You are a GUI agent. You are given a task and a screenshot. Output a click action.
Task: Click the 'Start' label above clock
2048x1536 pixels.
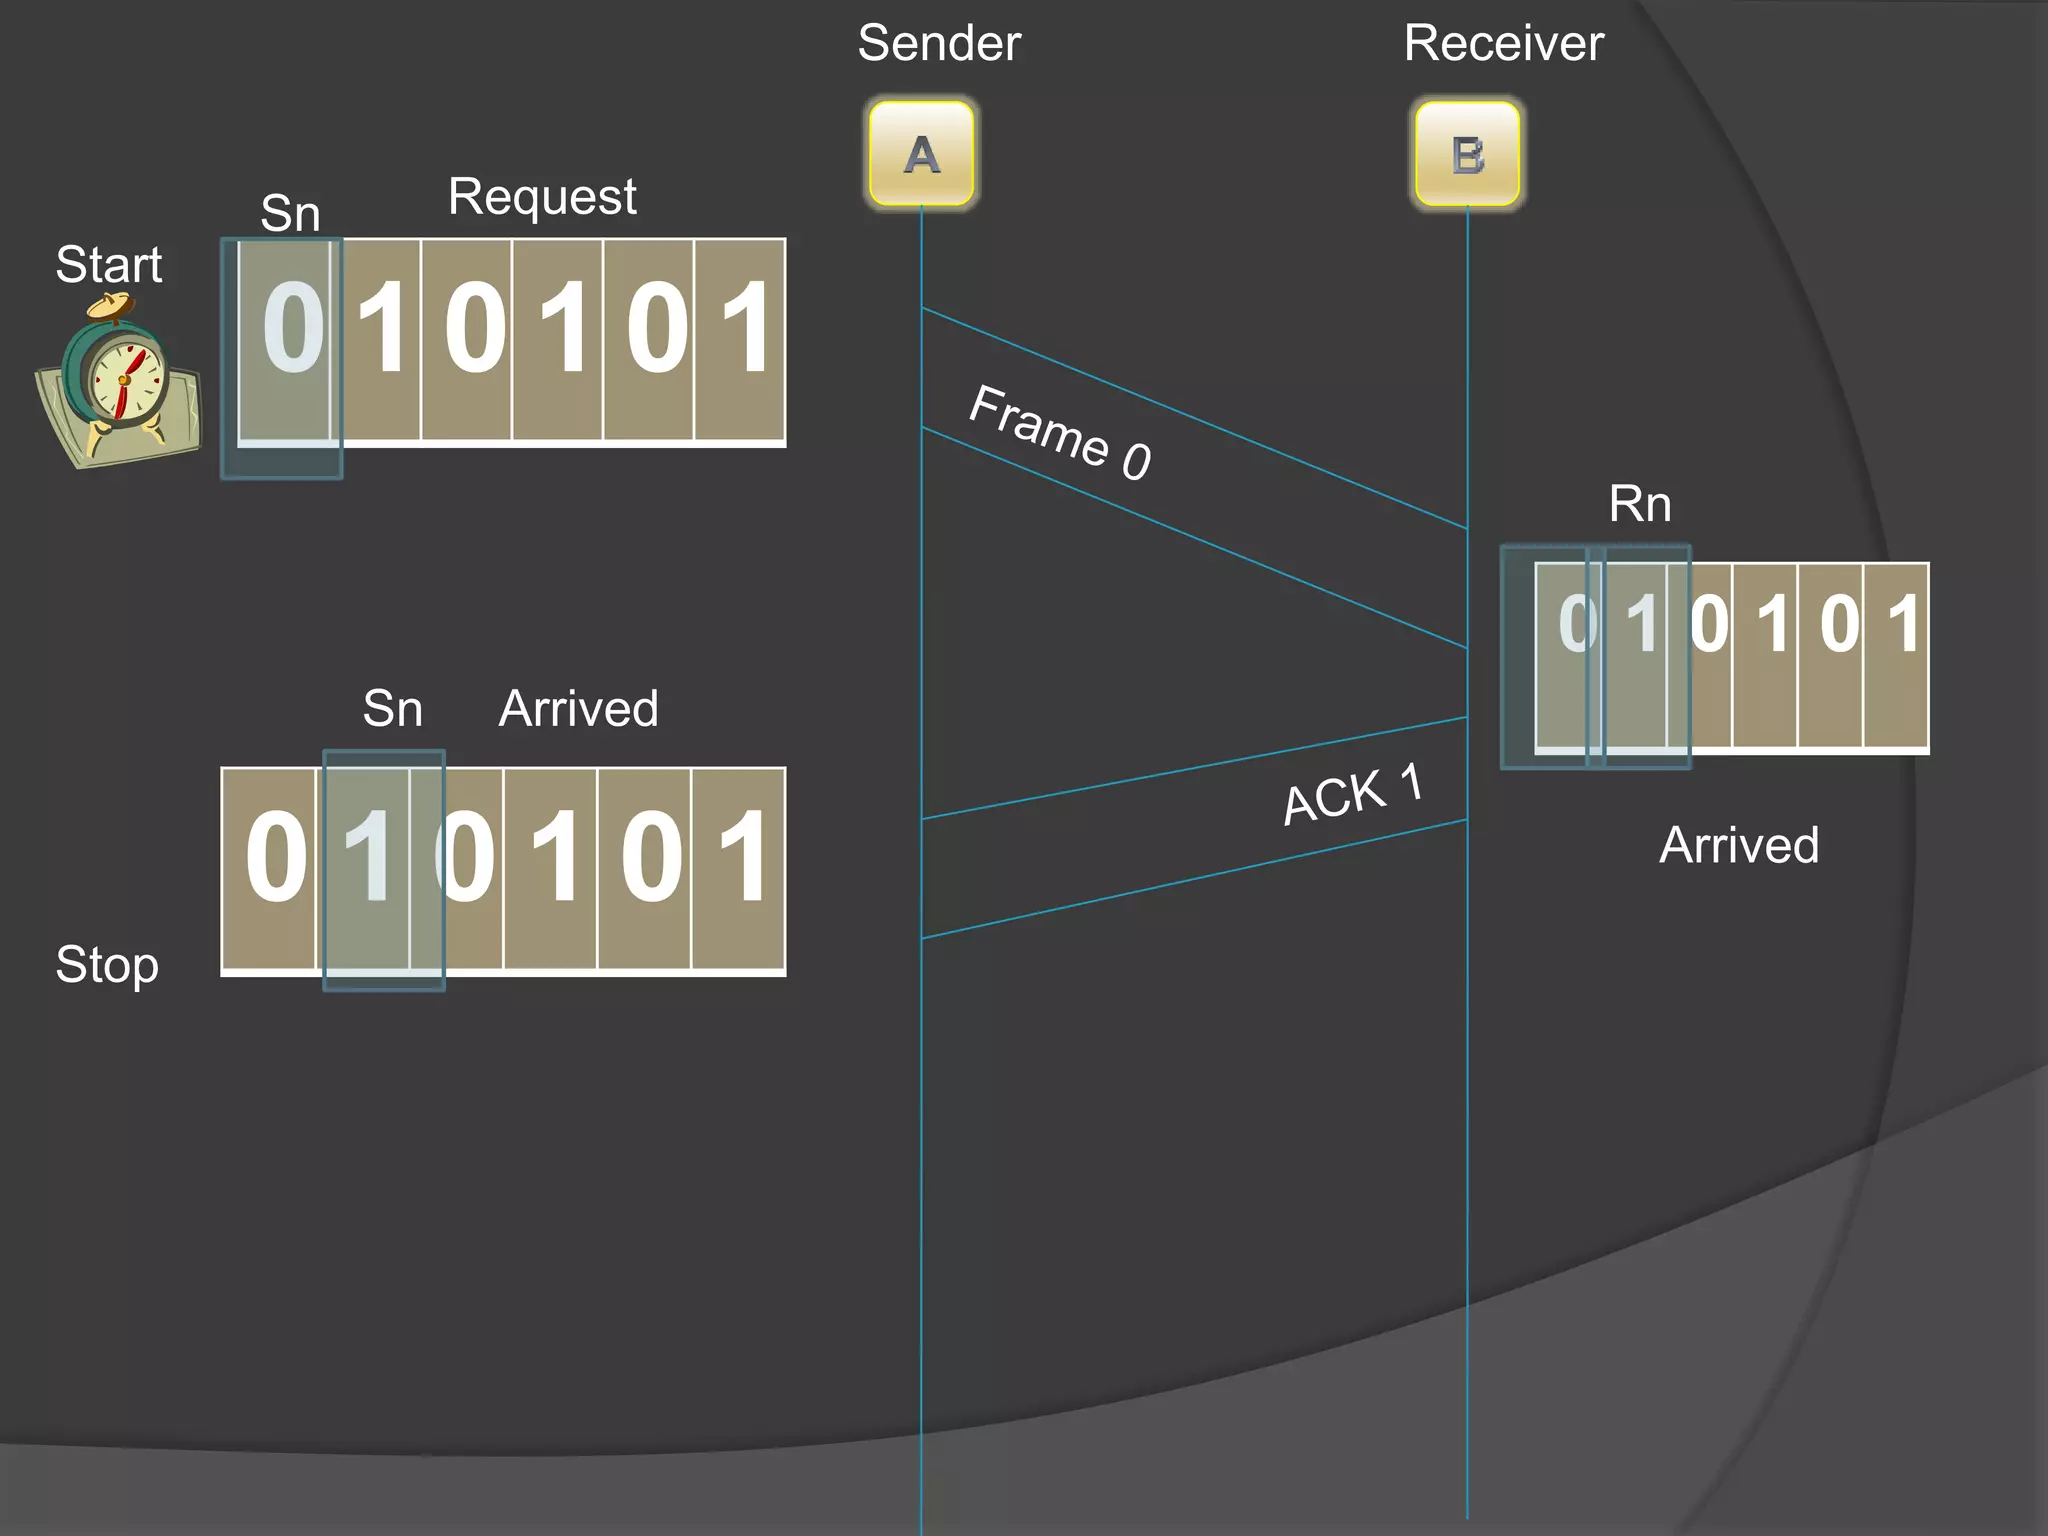(x=108, y=265)
